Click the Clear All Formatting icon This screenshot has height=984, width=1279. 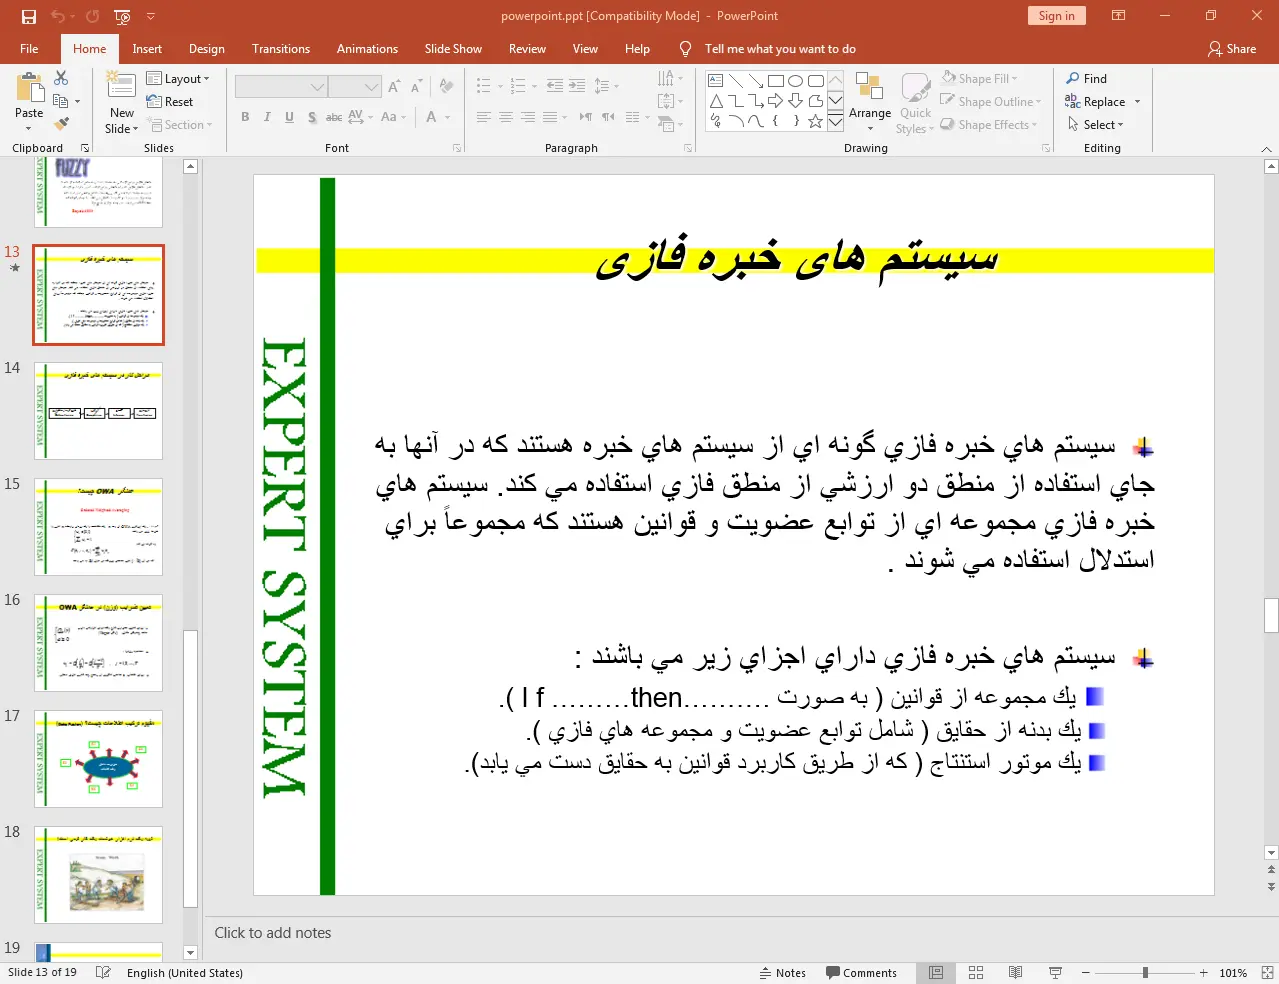coord(447,87)
